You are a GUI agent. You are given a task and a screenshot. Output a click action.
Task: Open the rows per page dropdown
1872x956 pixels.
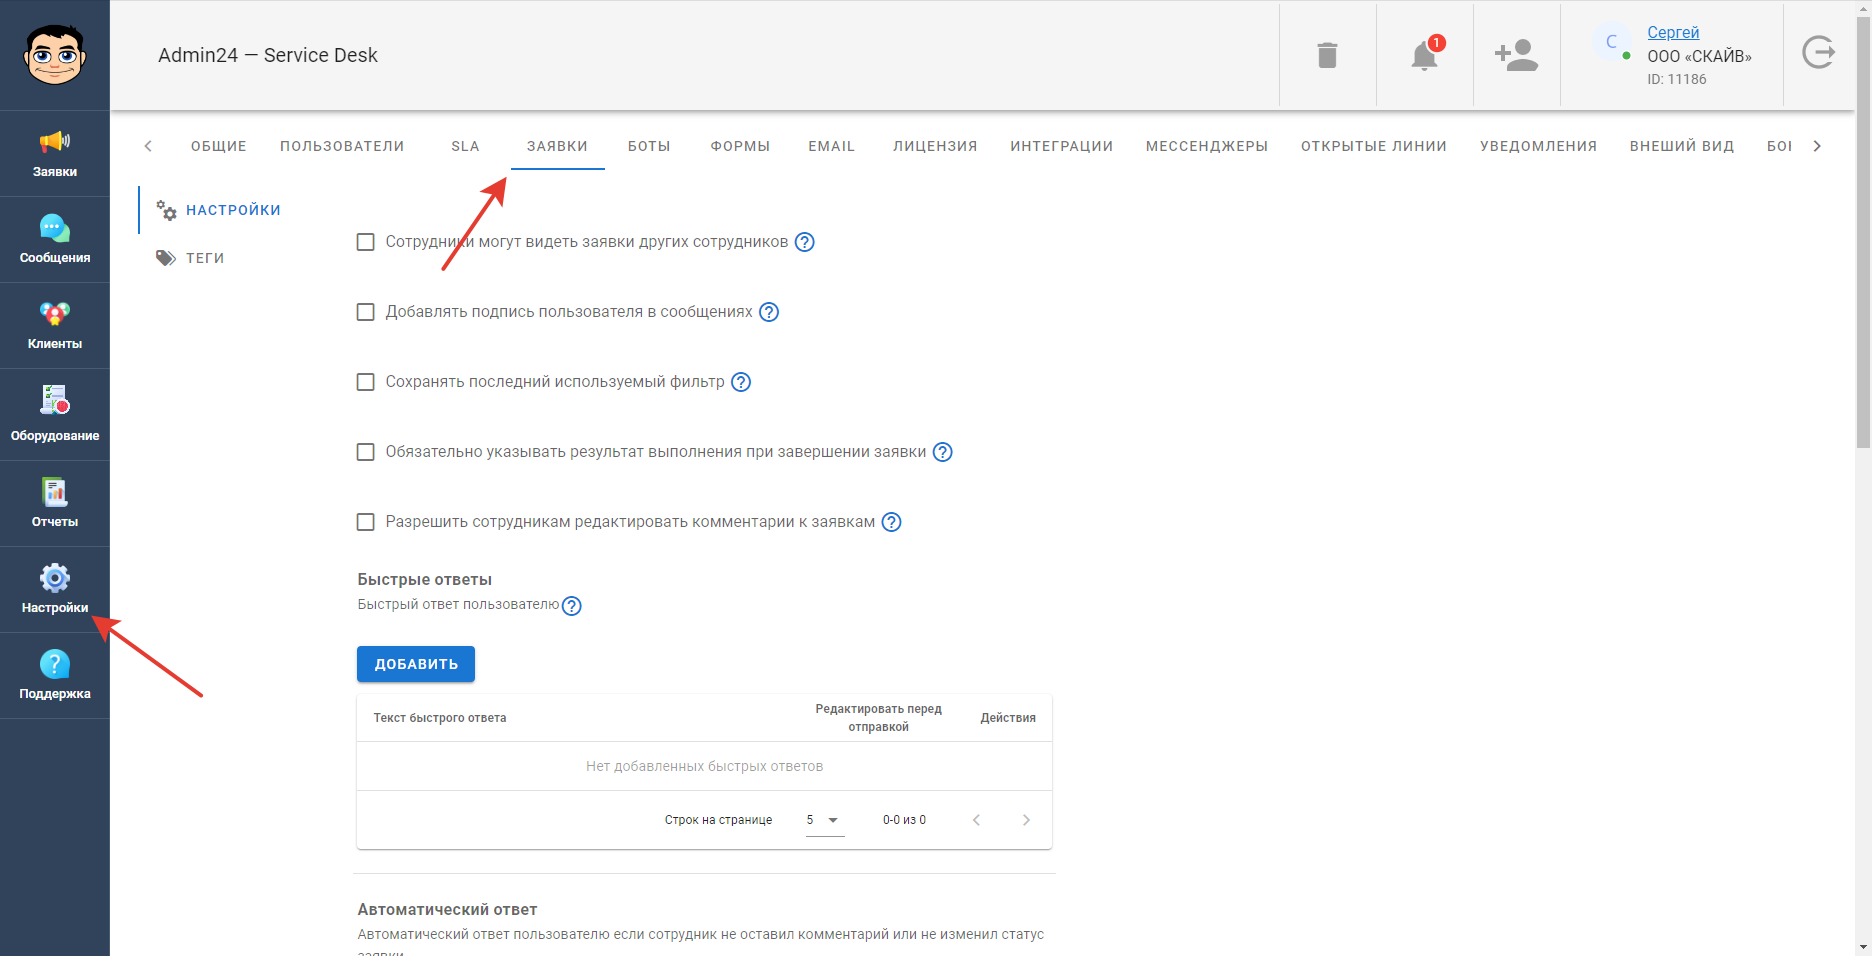[825, 820]
